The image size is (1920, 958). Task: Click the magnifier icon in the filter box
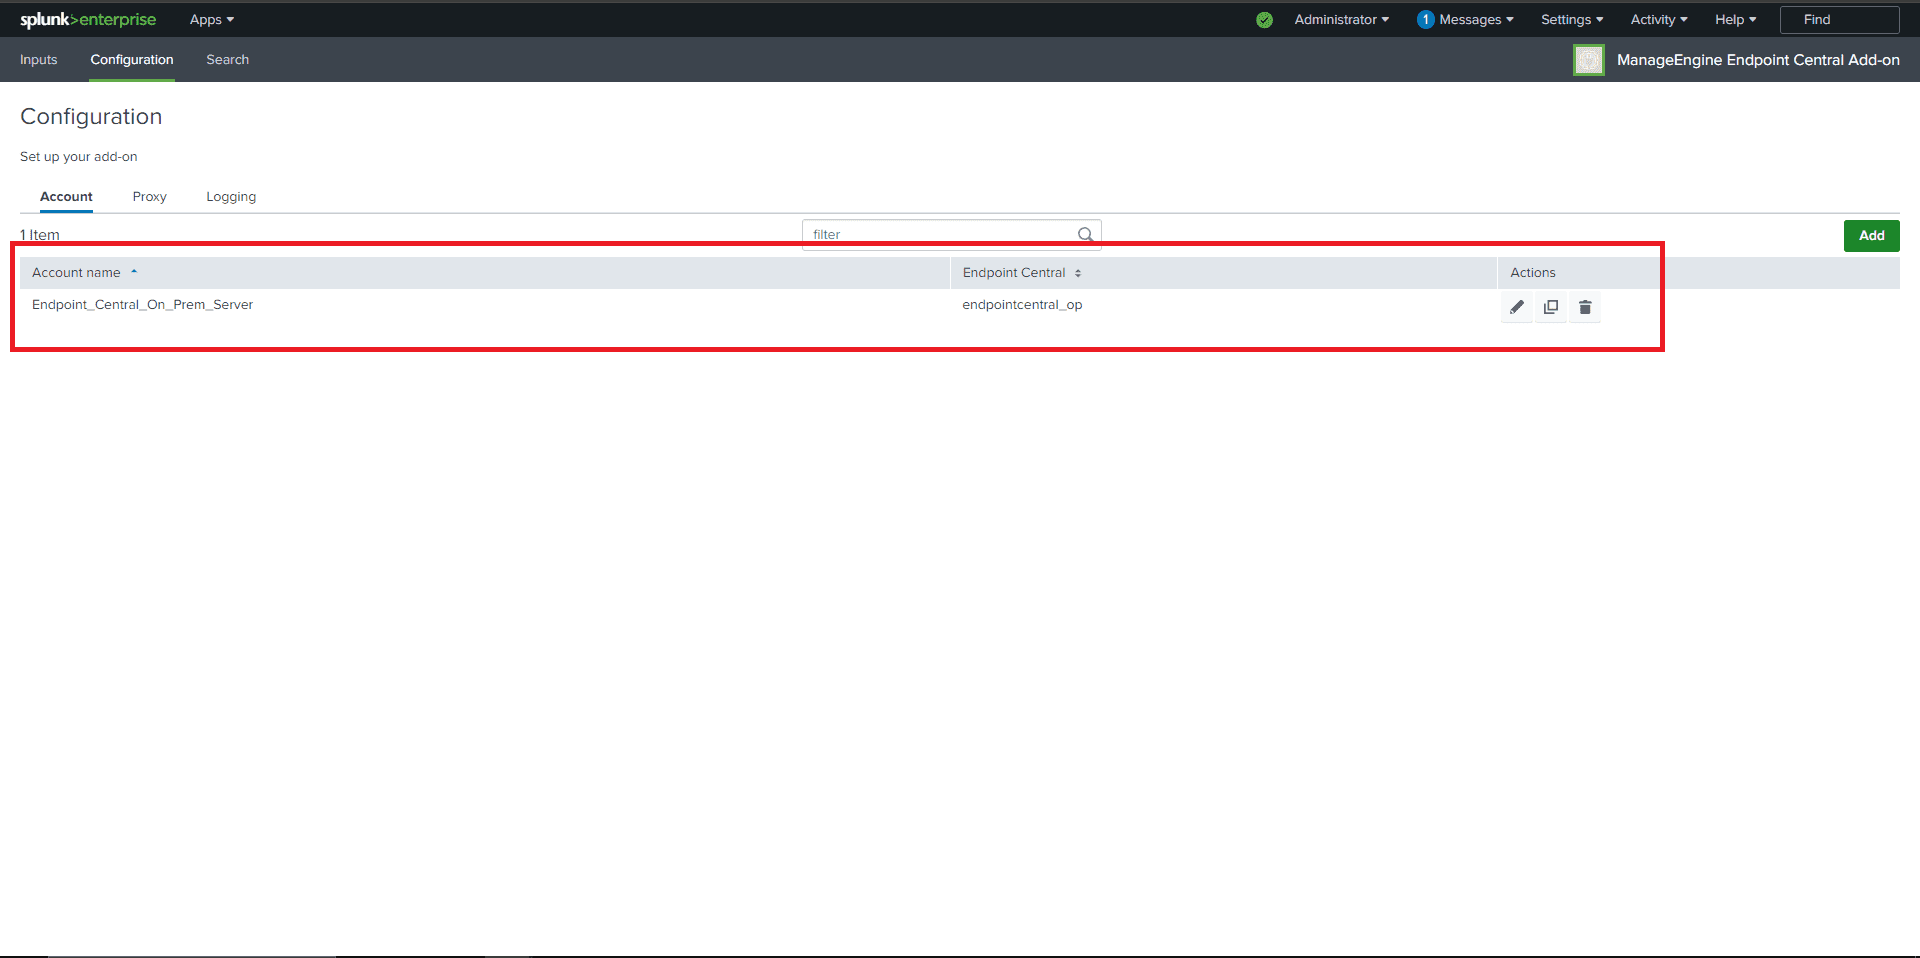click(1085, 234)
